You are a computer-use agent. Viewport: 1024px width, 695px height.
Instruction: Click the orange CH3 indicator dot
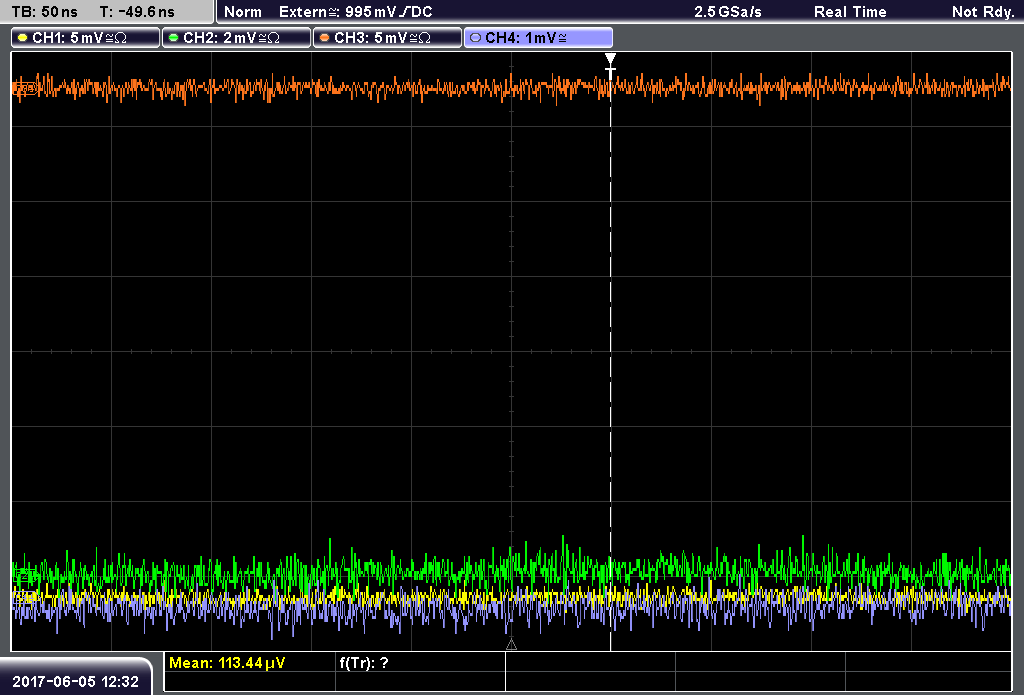click(x=324, y=38)
